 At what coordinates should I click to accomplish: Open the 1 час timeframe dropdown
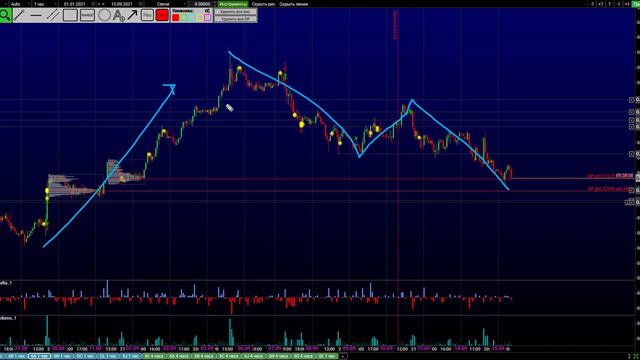[45, 4]
